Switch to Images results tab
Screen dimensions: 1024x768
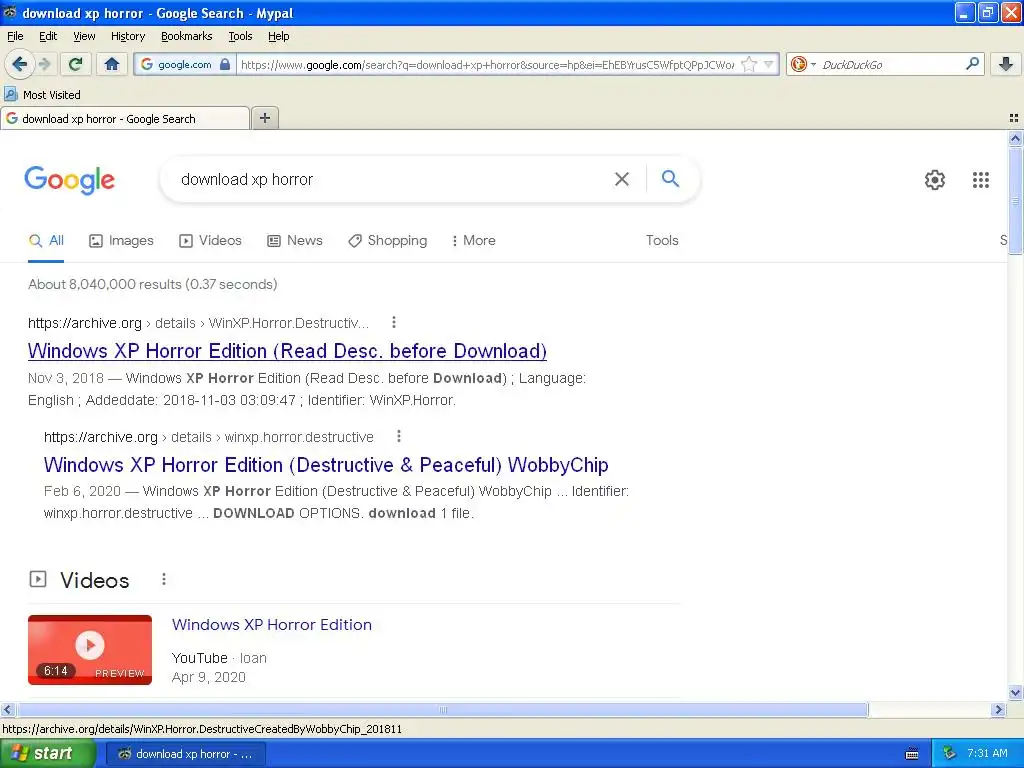121,241
